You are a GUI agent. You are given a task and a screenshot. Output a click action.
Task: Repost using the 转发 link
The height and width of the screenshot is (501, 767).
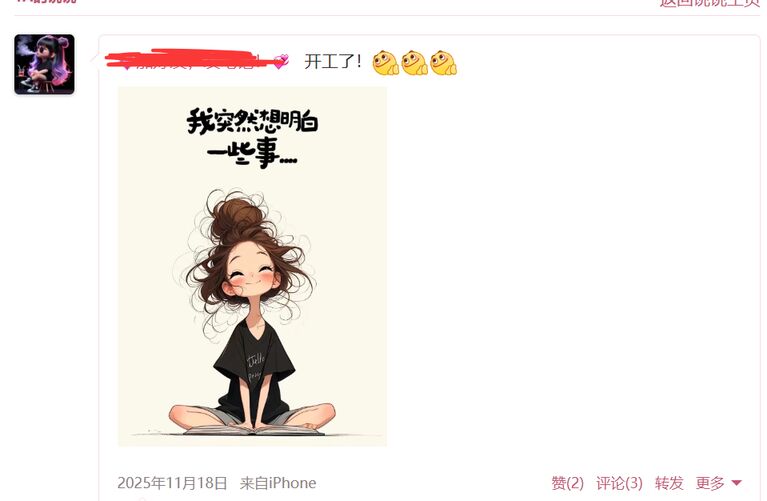tap(669, 483)
